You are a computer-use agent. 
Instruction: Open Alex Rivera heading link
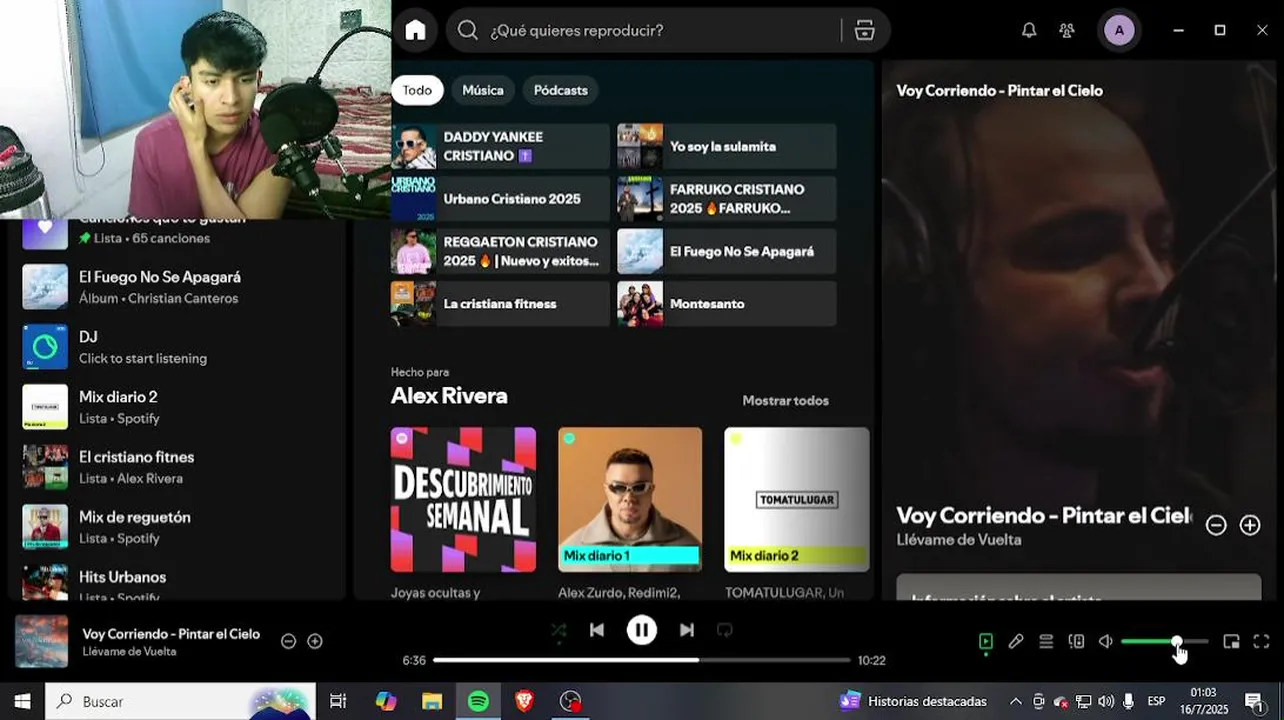pos(449,396)
